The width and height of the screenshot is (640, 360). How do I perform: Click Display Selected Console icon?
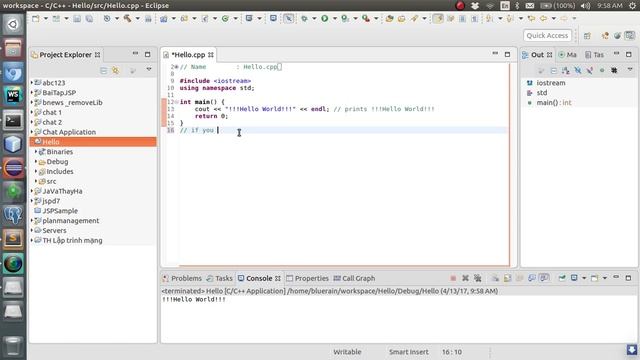pyautogui.click(x=574, y=278)
